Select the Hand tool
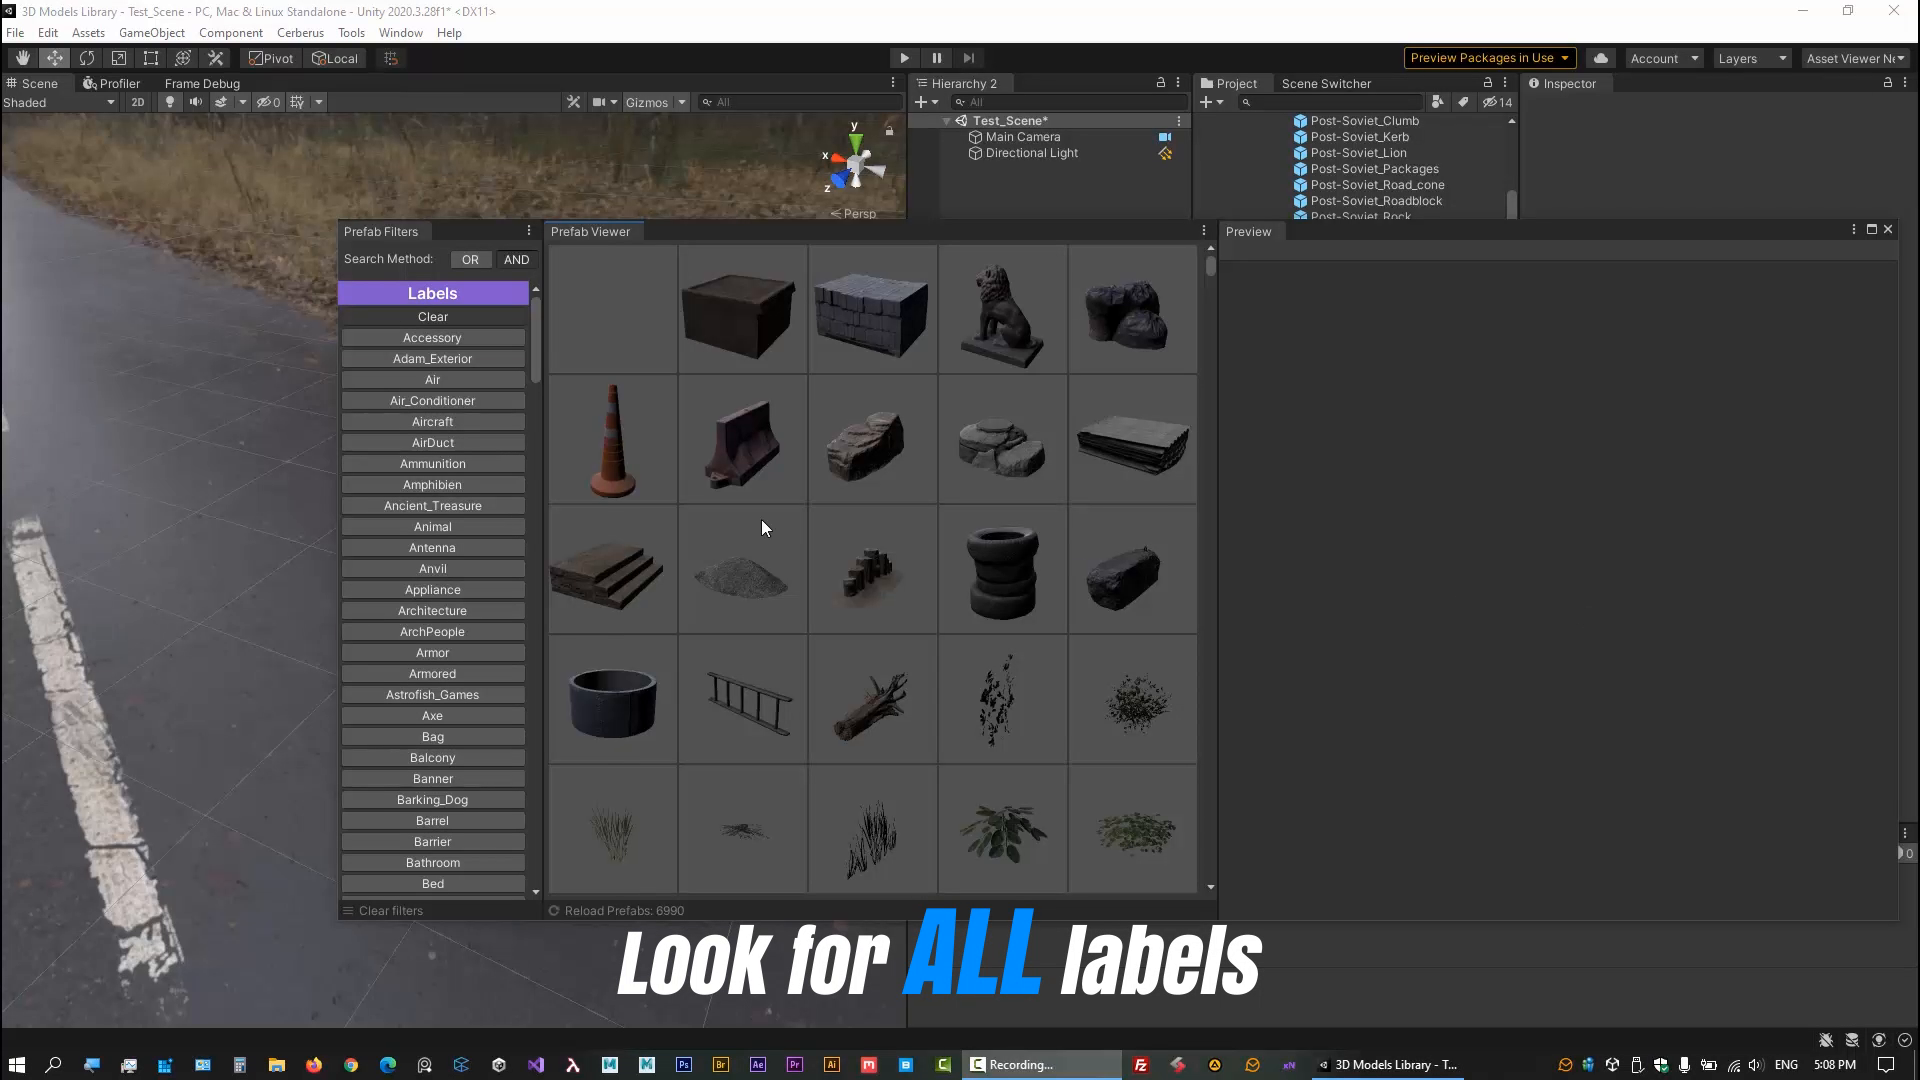This screenshot has width=1920, height=1080. [x=22, y=58]
